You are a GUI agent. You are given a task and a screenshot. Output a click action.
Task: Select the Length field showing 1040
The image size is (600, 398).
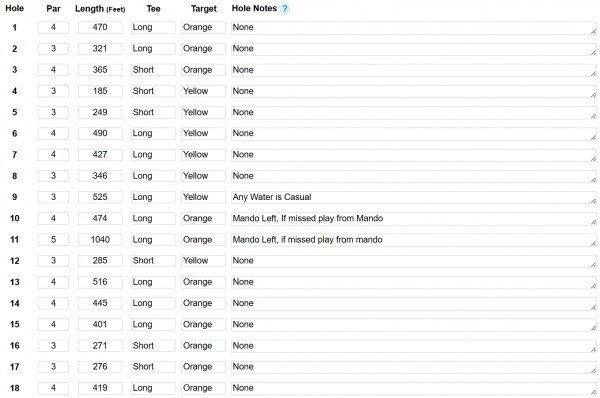pos(100,240)
